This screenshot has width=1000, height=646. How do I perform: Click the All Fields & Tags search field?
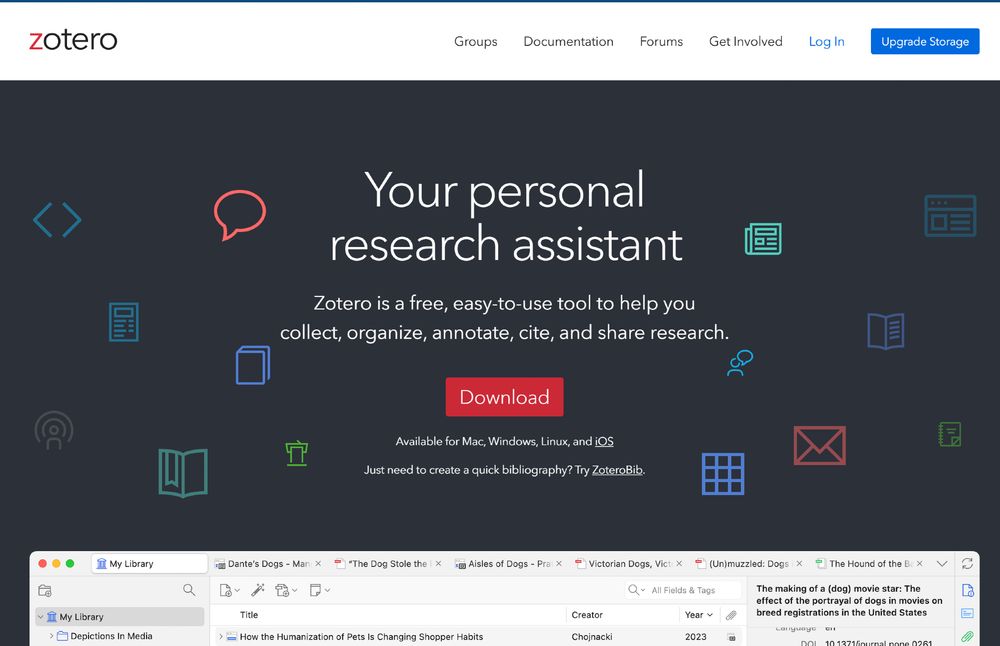(x=684, y=590)
